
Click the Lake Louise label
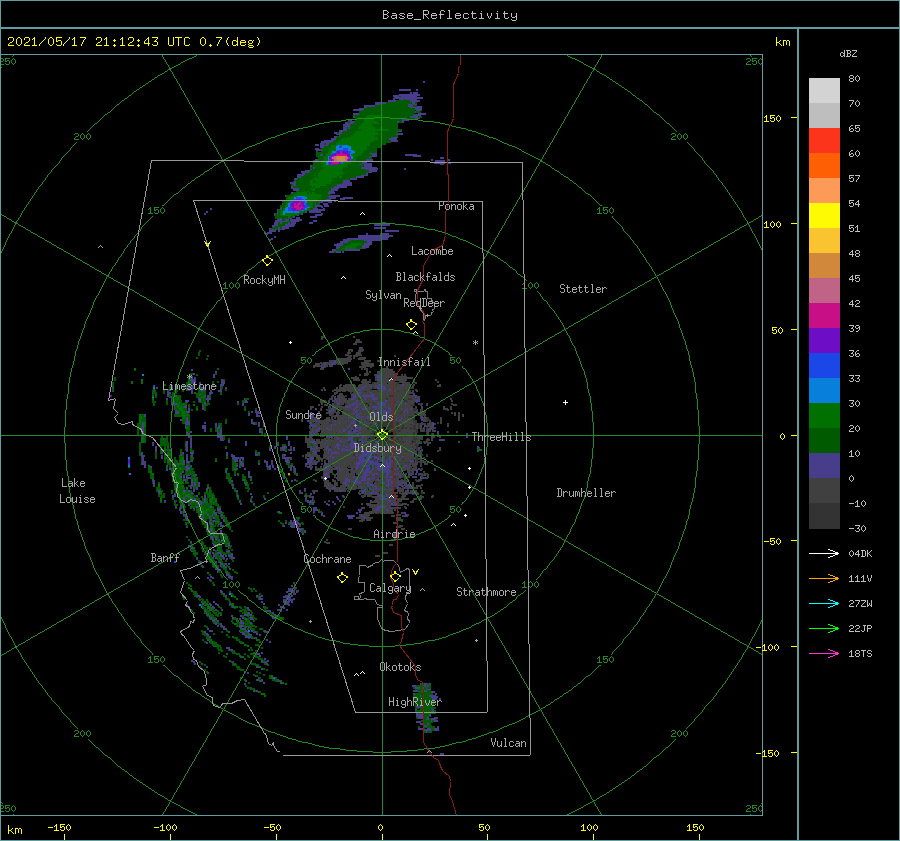(x=77, y=491)
